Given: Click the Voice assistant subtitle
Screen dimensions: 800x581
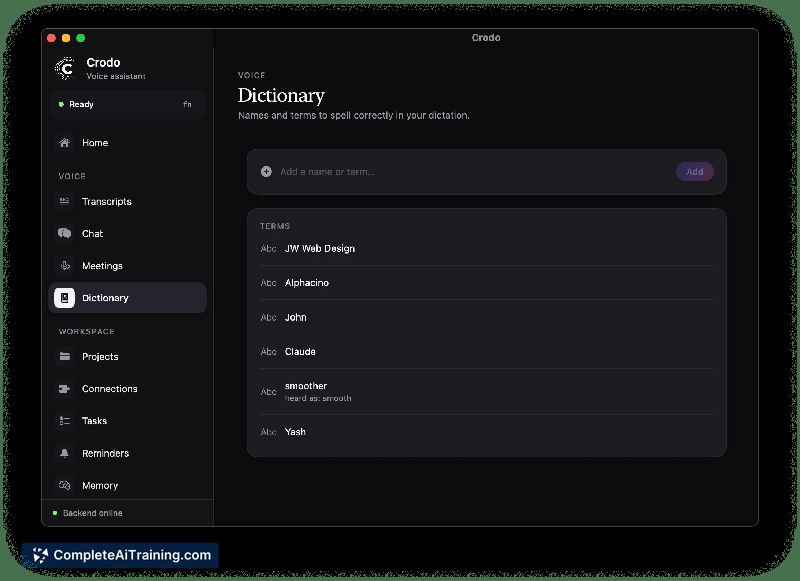Looking at the screenshot, I should pyautogui.click(x=116, y=76).
